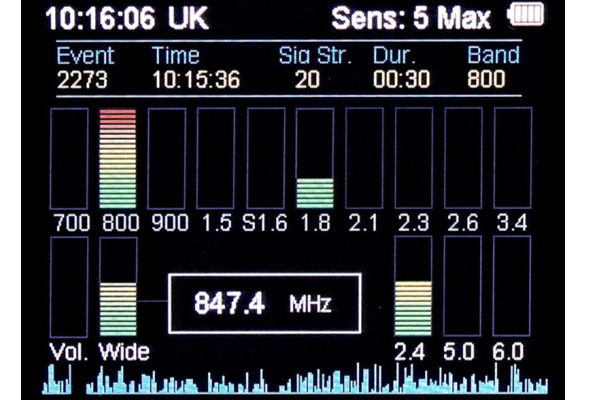Click the 900 label under the bars
The width and height of the screenshot is (600, 400).
(170, 223)
